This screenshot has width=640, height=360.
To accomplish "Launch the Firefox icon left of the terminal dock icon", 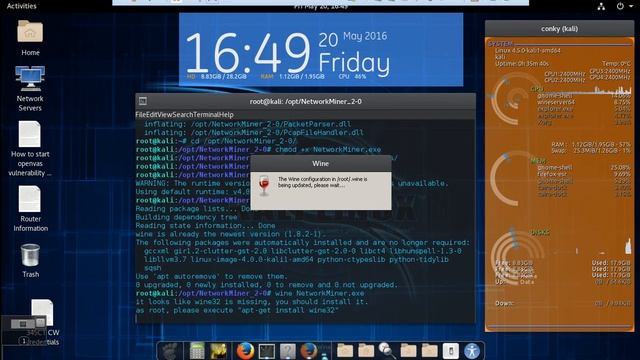I will (x=245, y=351).
